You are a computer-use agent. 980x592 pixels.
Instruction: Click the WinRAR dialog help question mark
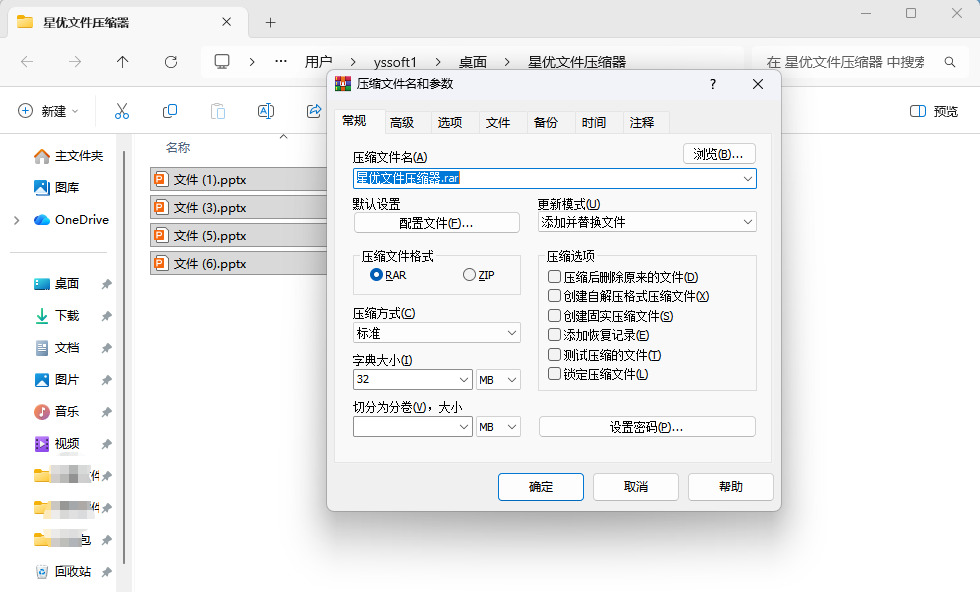pos(712,84)
